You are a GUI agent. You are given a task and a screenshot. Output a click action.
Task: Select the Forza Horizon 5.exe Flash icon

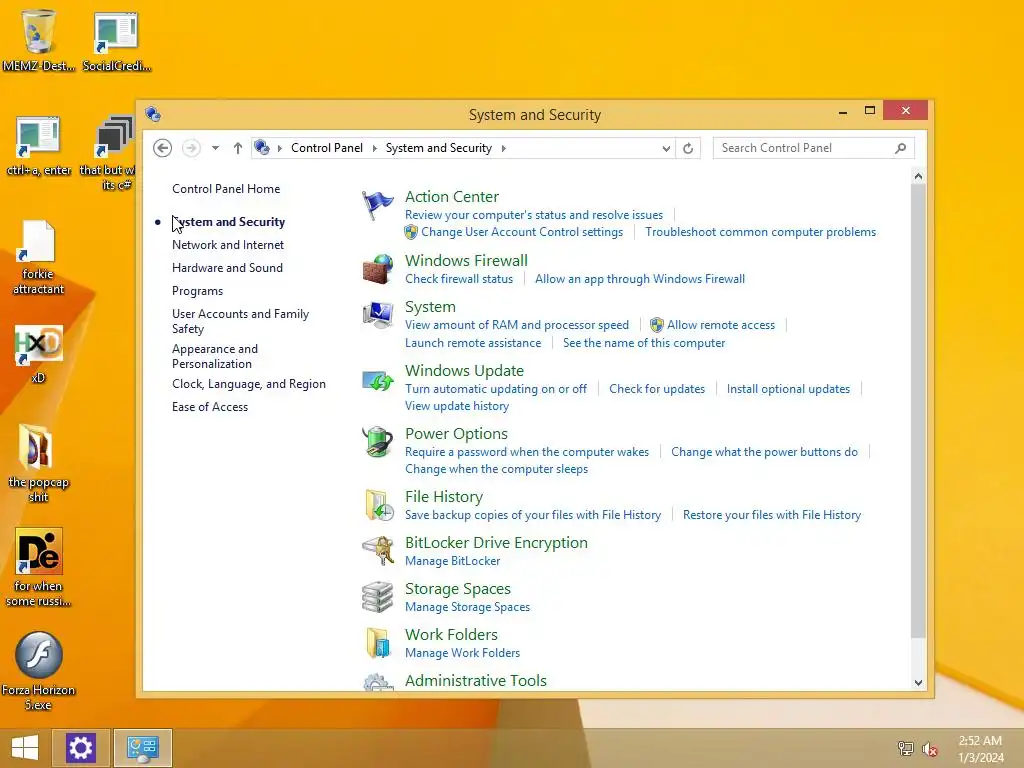click(x=39, y=671)
